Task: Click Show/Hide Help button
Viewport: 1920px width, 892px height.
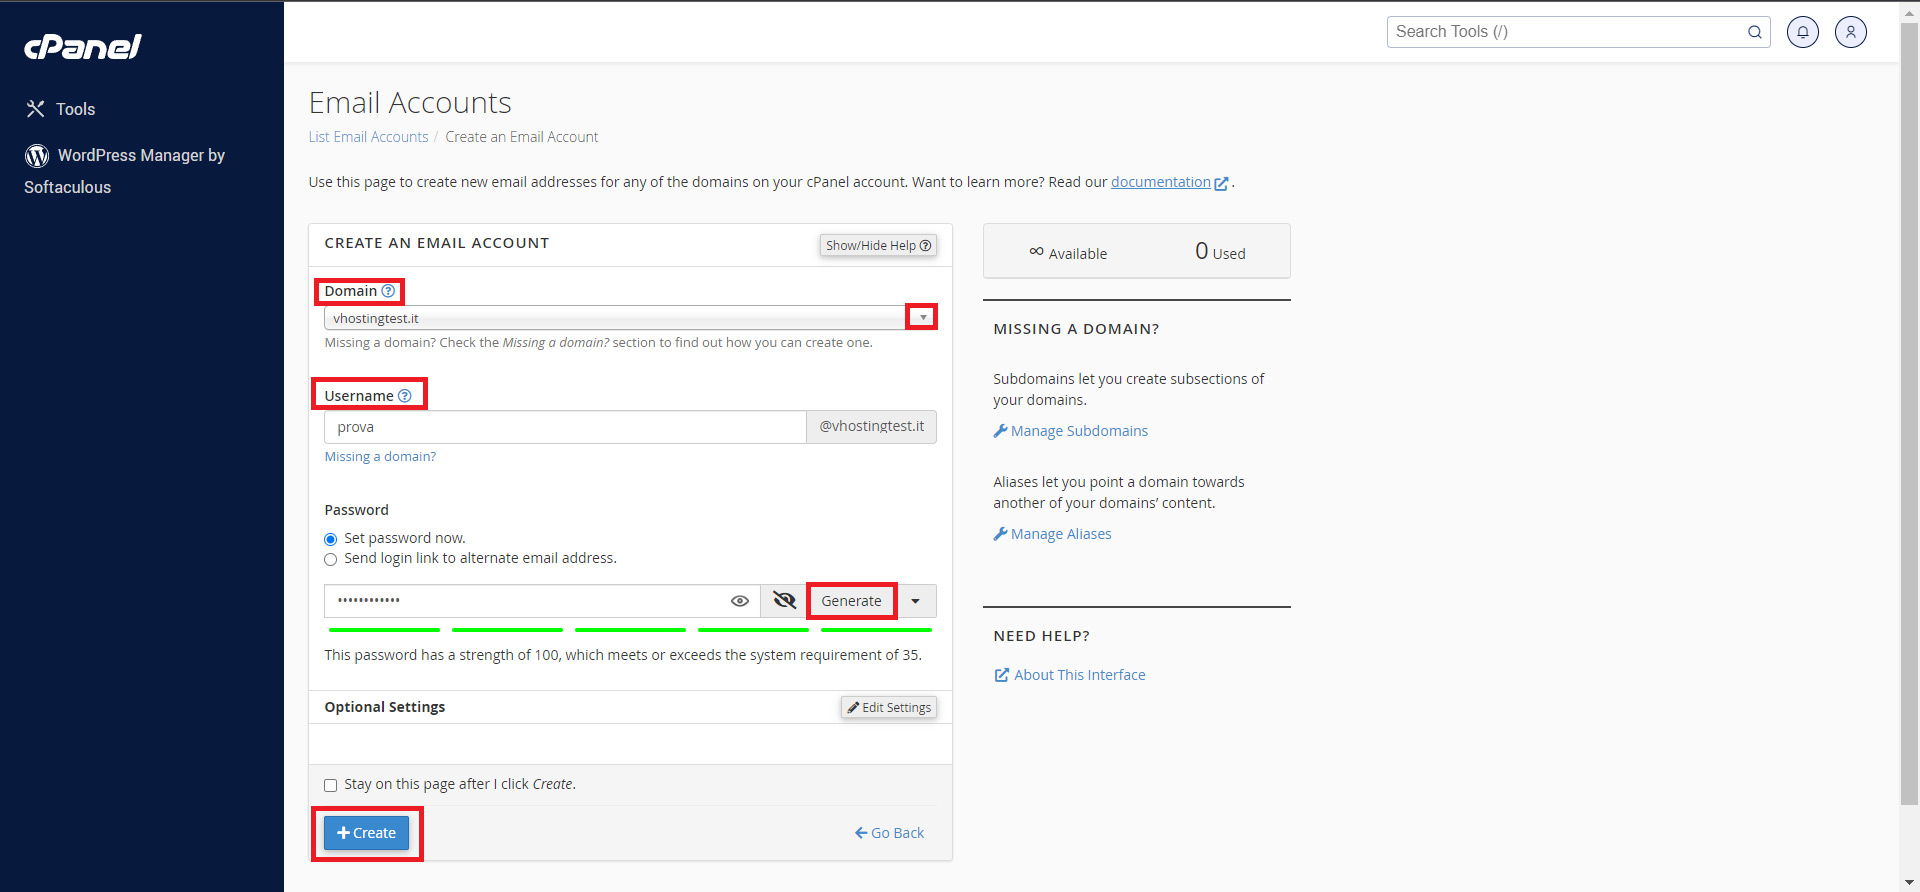Action: pos(878,245)
